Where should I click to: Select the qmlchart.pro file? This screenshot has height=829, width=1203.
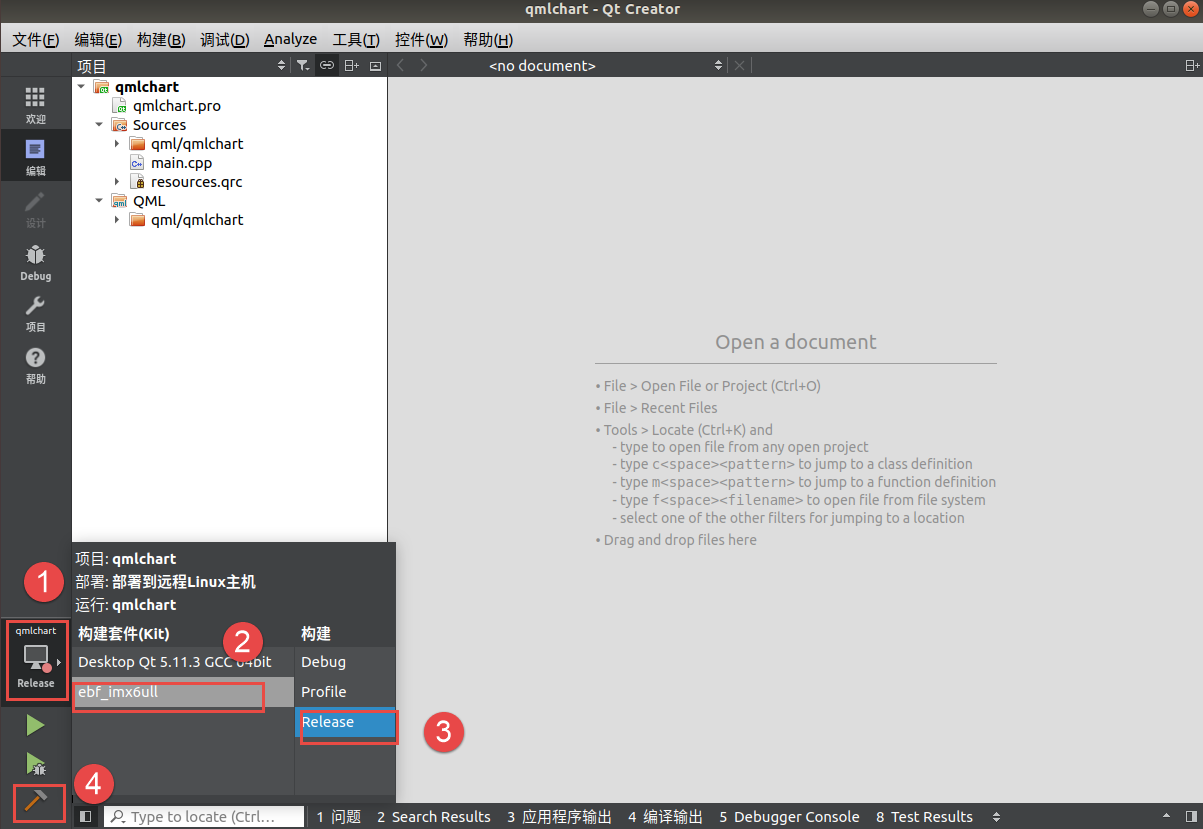(177, 106)
